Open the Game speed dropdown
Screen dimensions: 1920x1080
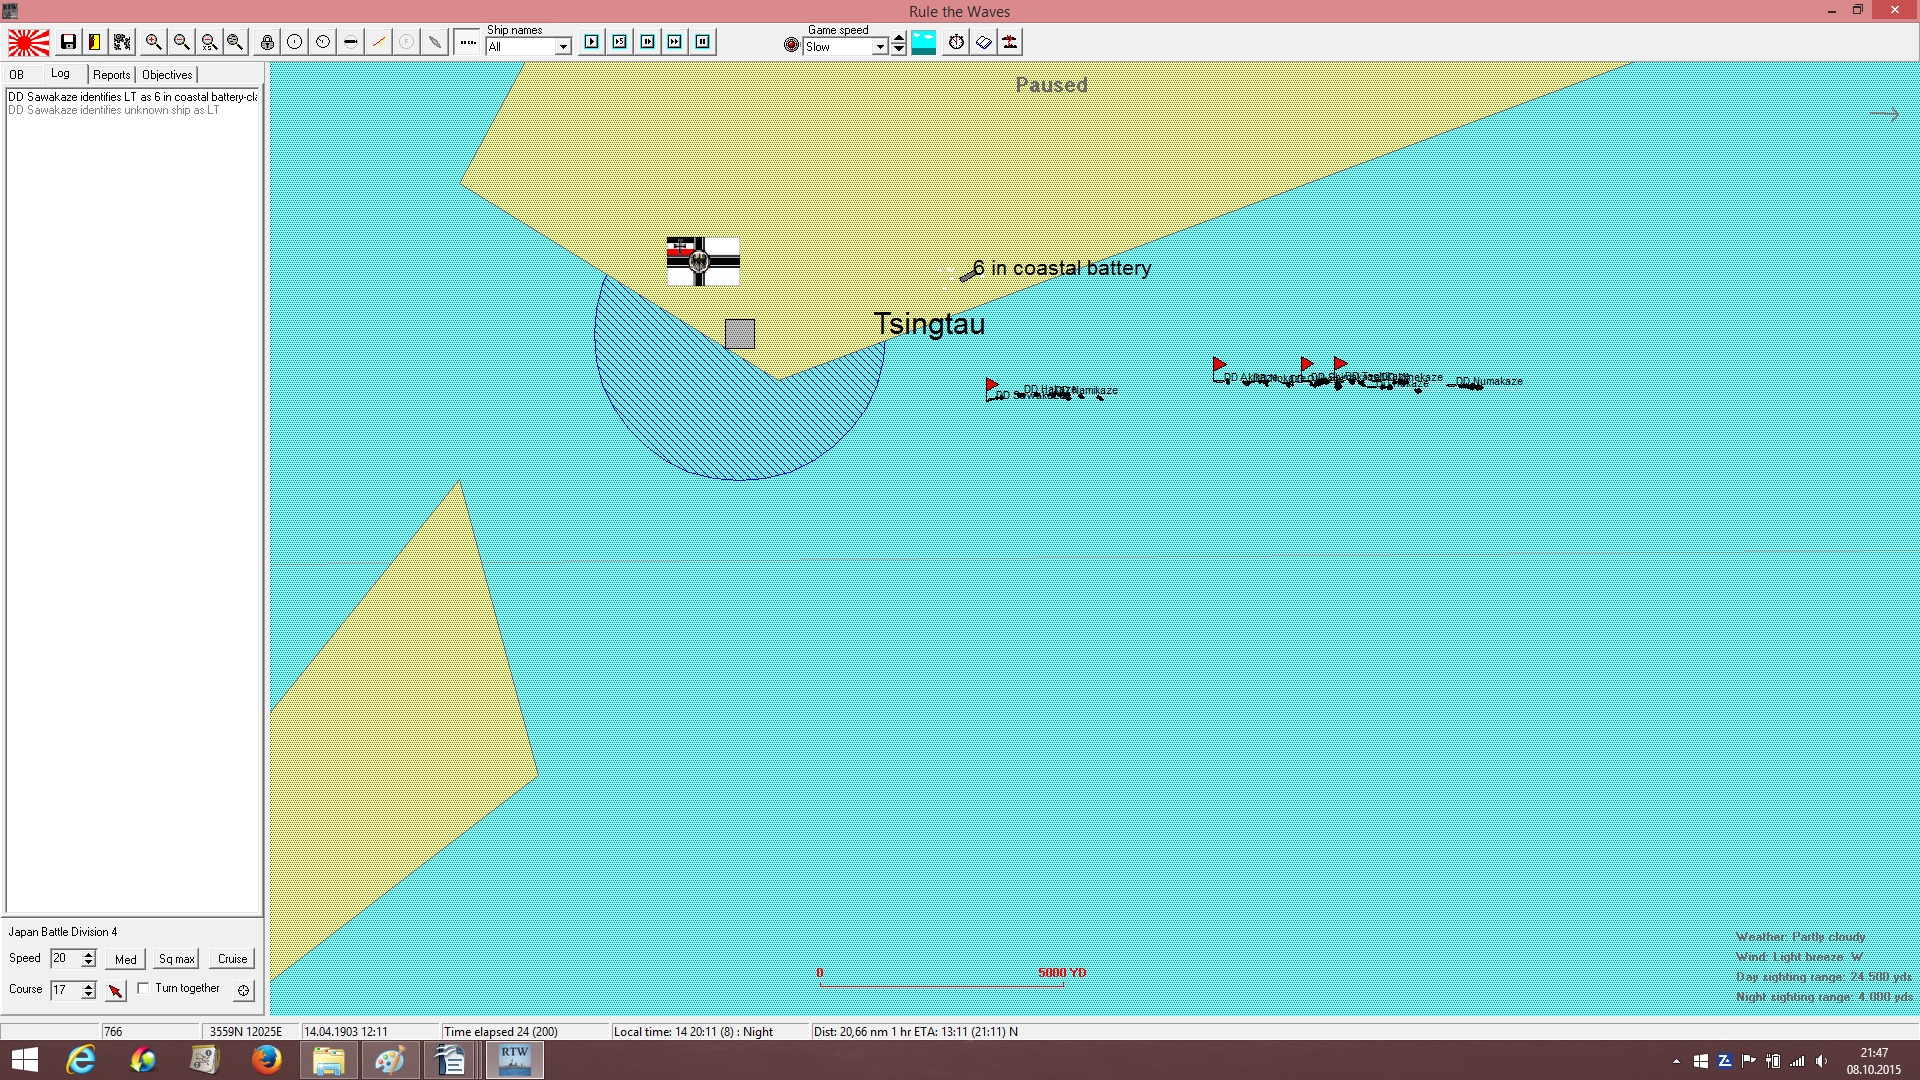[880, 47]
